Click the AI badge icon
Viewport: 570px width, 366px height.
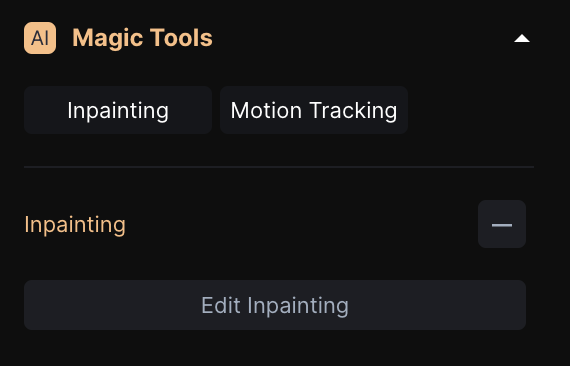pos(40,38)
